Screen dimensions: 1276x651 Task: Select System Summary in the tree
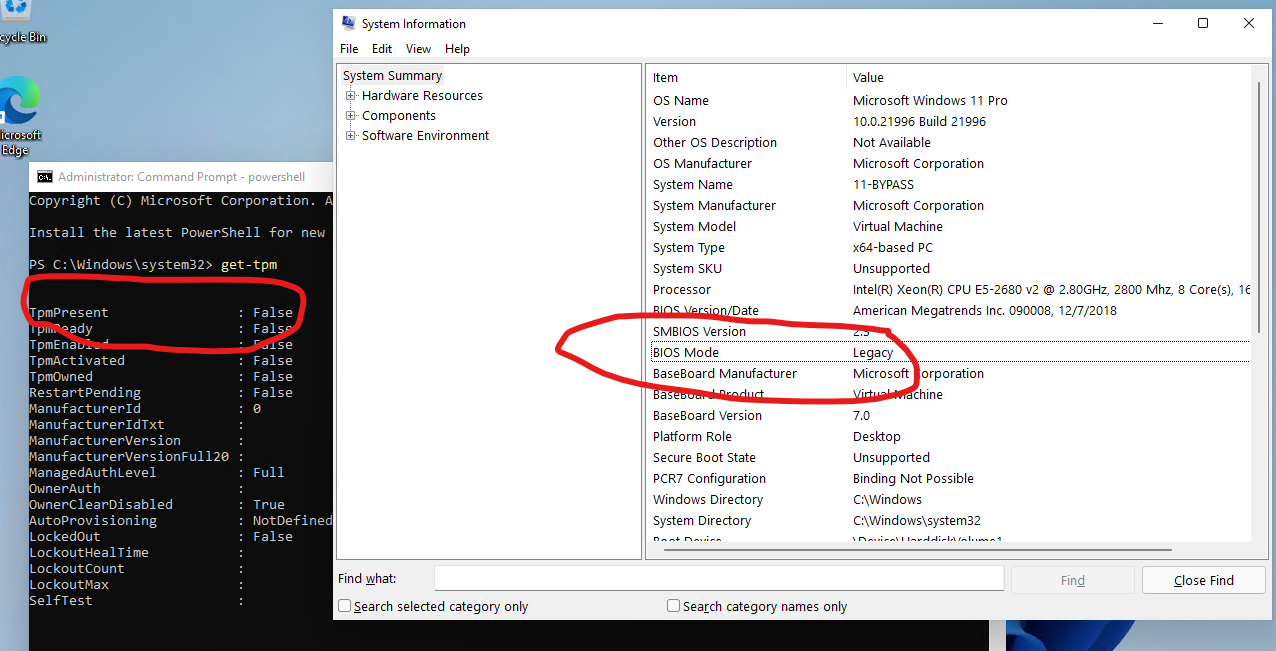pos(392,76)
